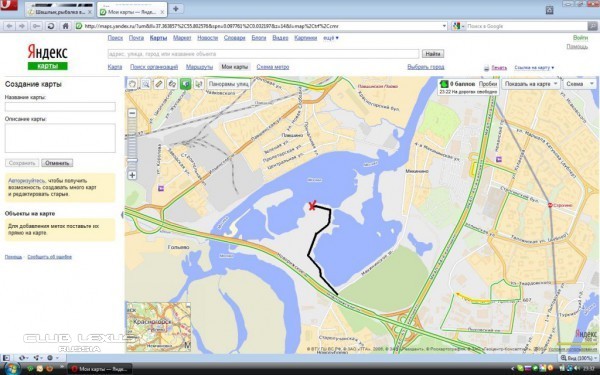Select the ruler distance measuring tool
The height and width of the screenshot is (375, 600).
click(x=159, y=84)
